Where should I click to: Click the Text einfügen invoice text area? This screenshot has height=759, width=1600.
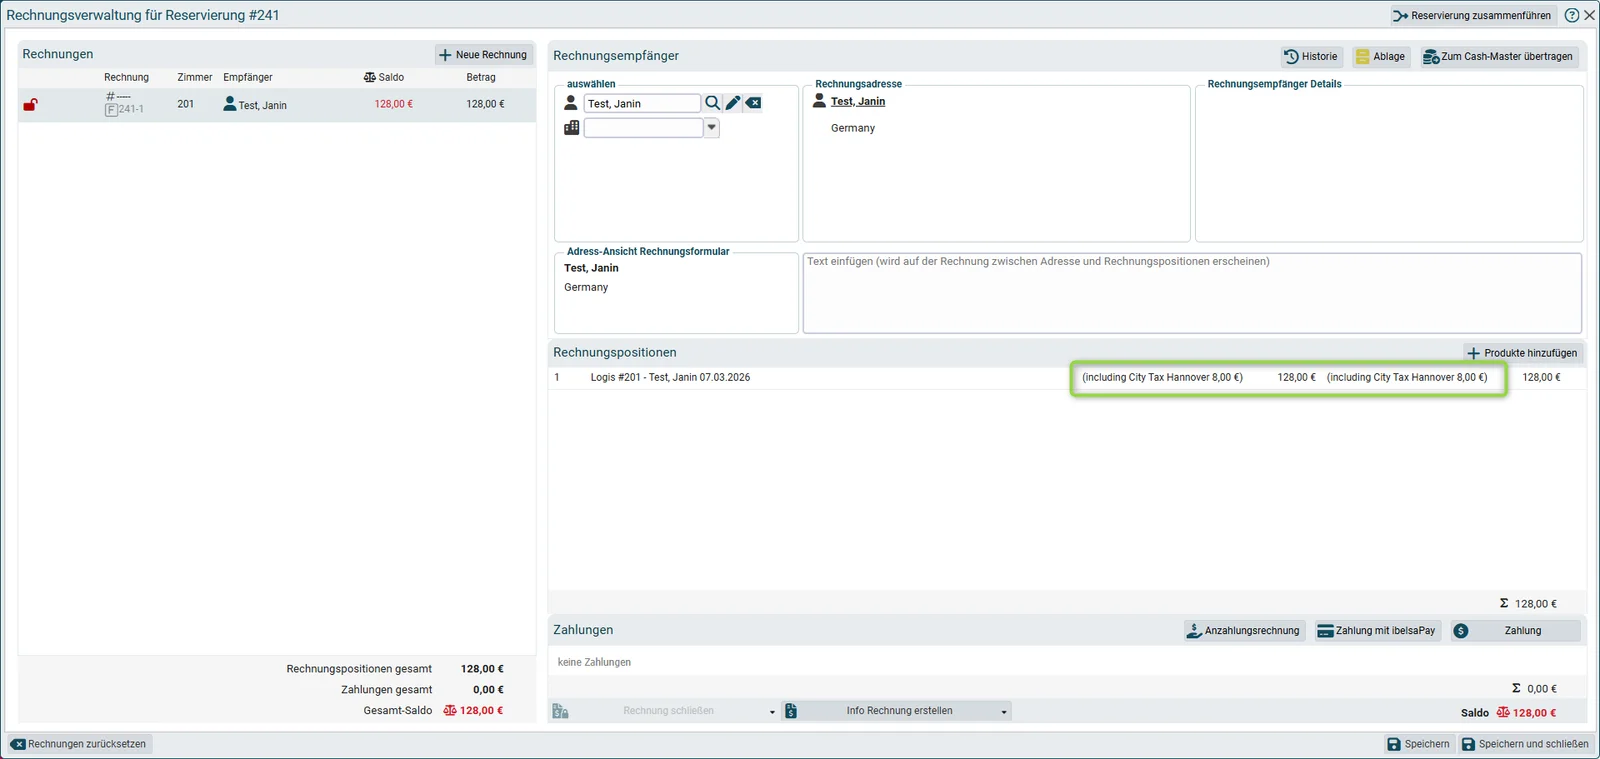1192,292
